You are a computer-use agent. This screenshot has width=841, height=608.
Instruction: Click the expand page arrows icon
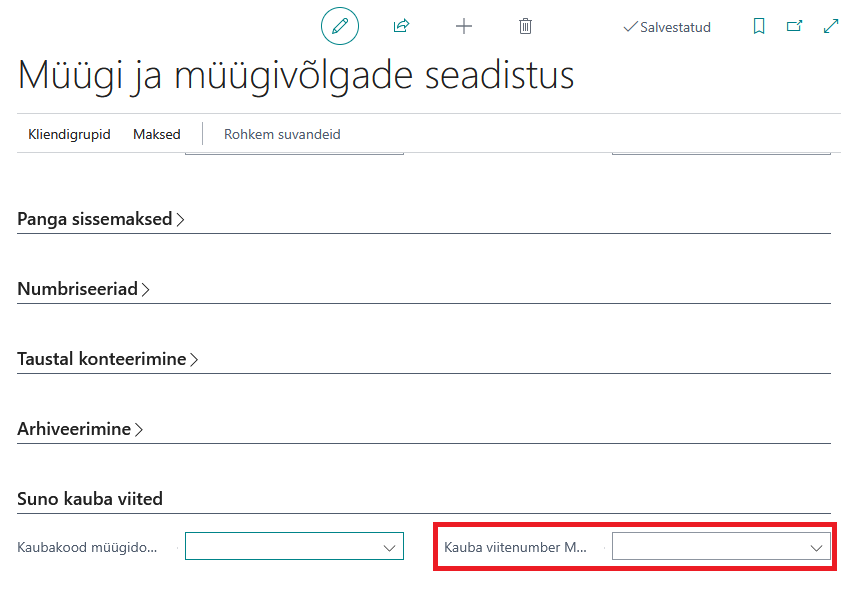(830, 26)
